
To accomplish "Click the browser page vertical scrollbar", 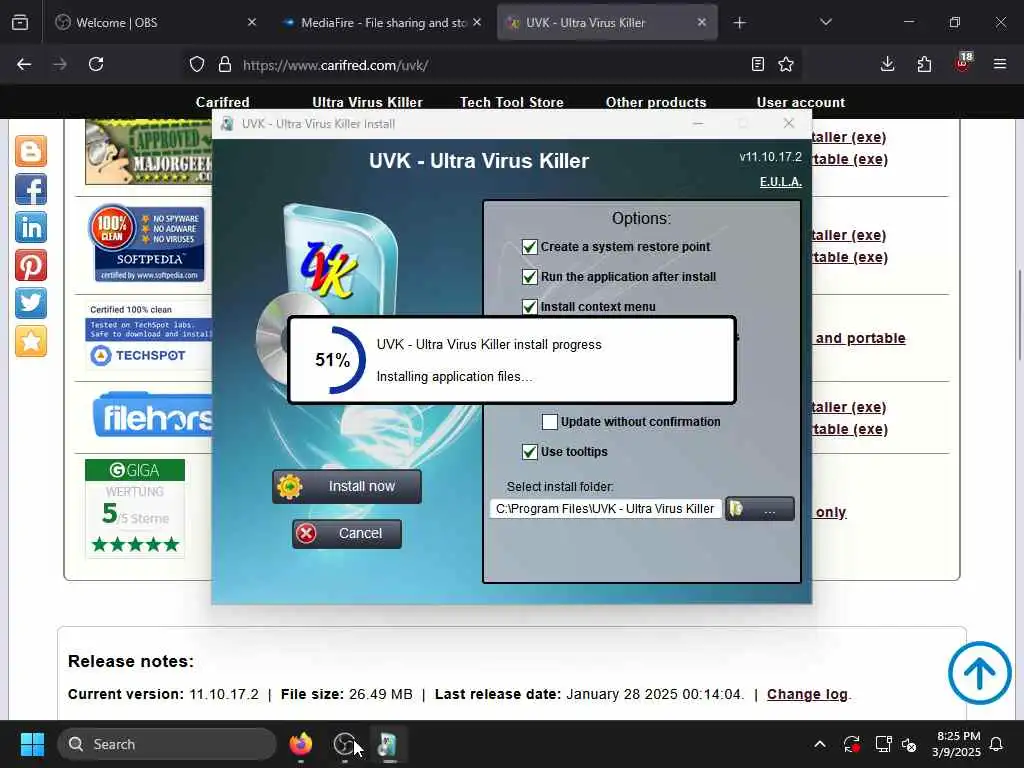I will (1018, 313).
